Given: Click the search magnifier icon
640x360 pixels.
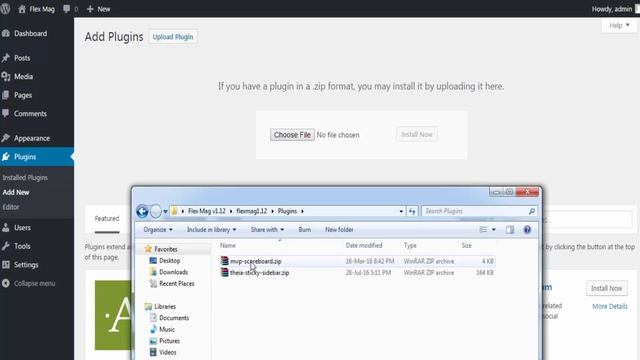Looking at the screenshot, I should tap(531, 211).
